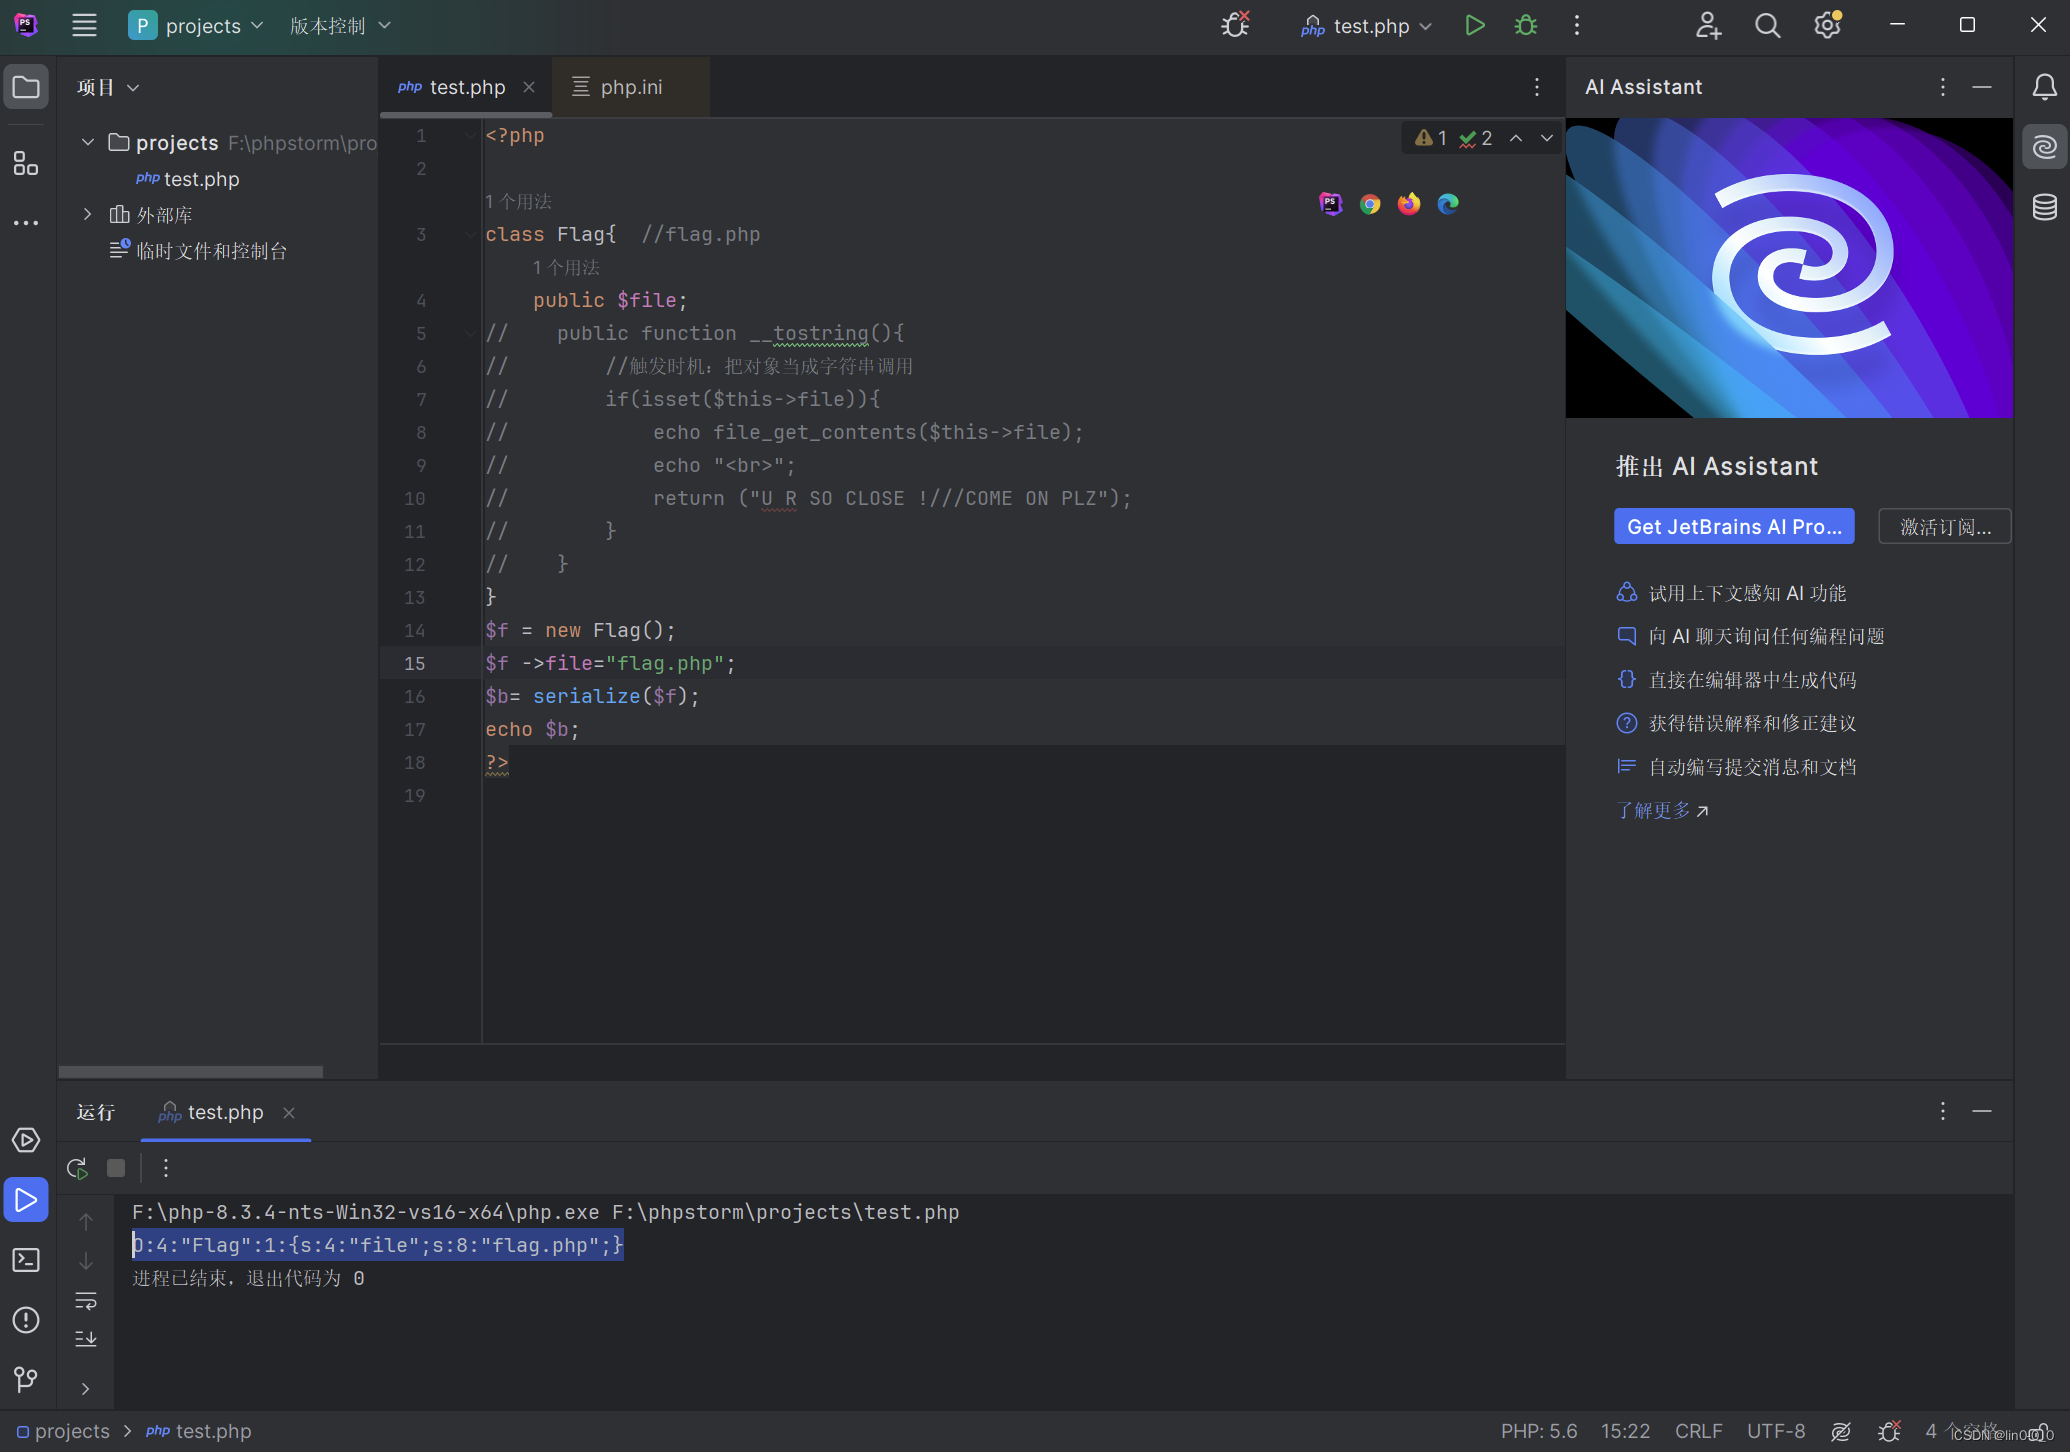Open the Problems tool window
This screenshot has height=1452, width=2070.
(x=26, y=1320)
